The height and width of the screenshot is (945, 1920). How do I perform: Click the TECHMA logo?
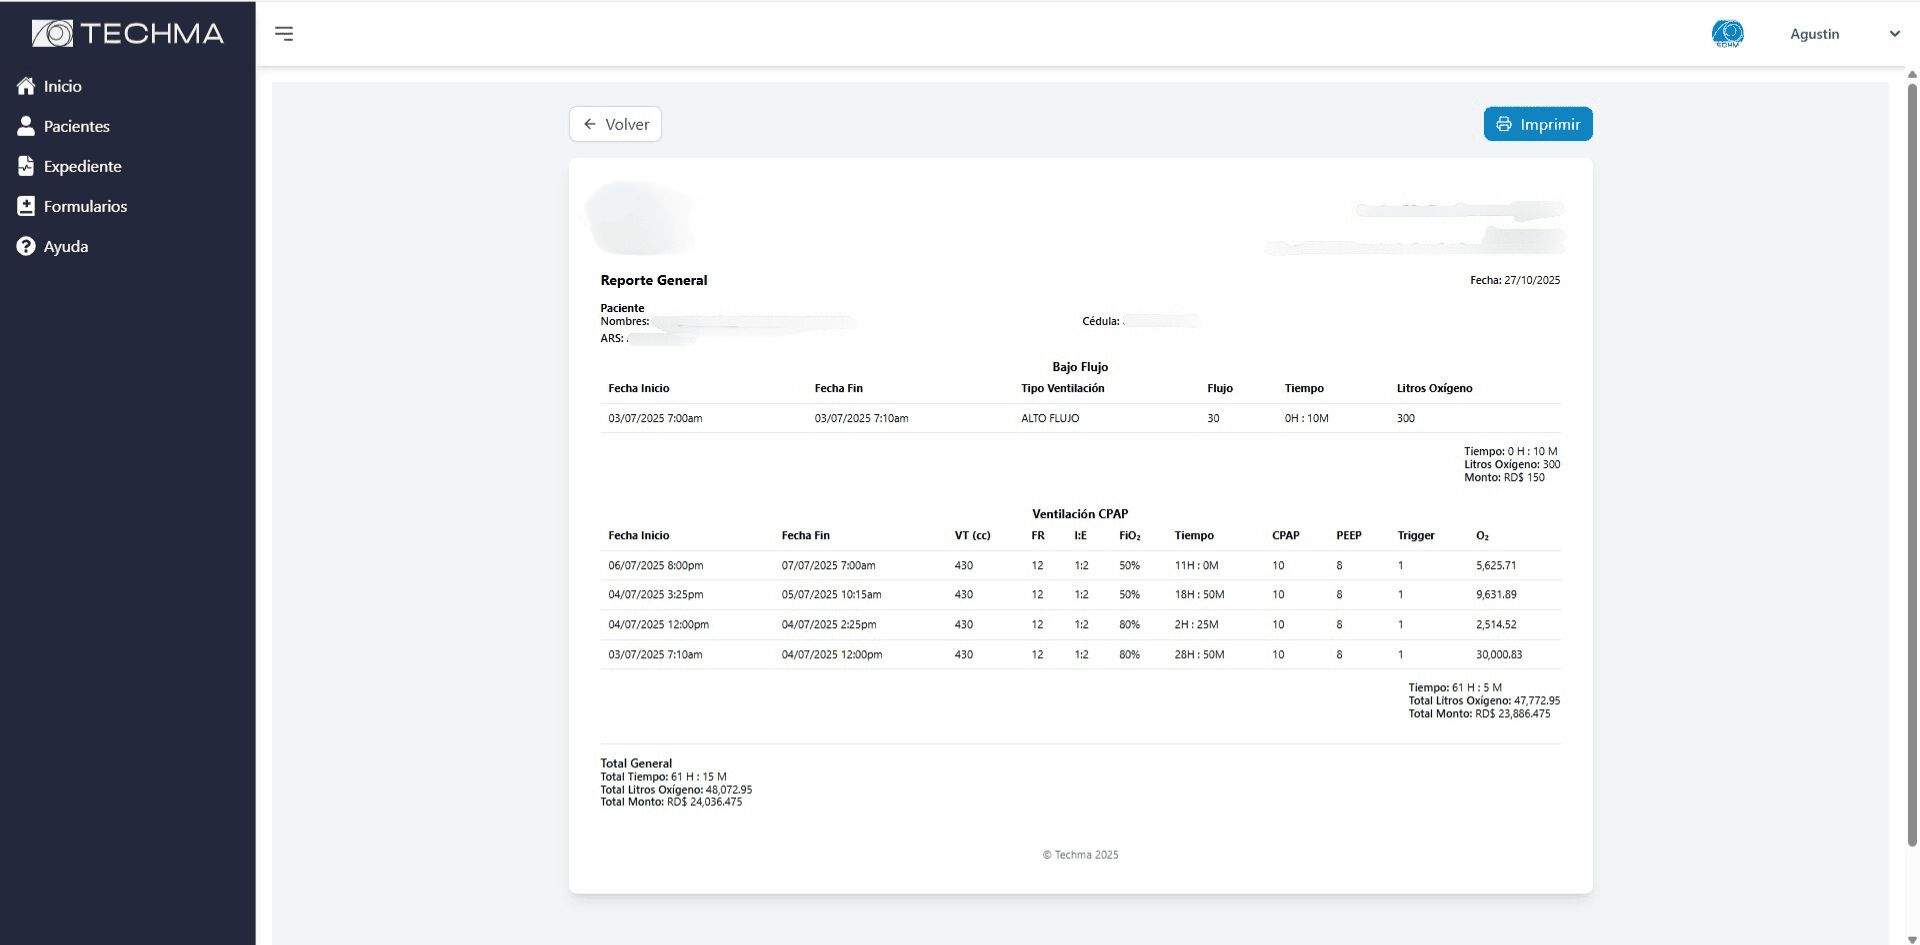pyautogui.click(x=128, y=34)
